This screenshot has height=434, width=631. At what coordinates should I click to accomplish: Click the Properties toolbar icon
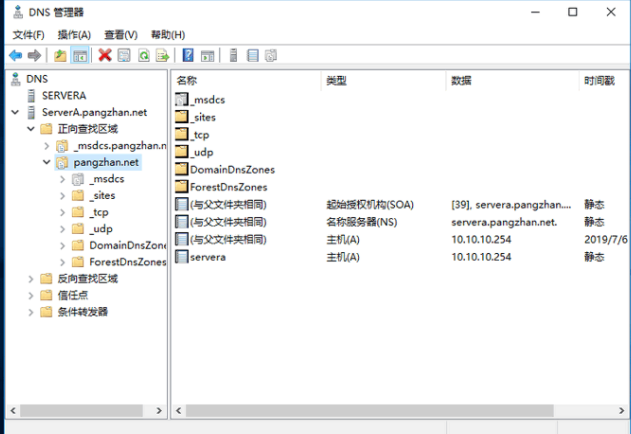124,55
